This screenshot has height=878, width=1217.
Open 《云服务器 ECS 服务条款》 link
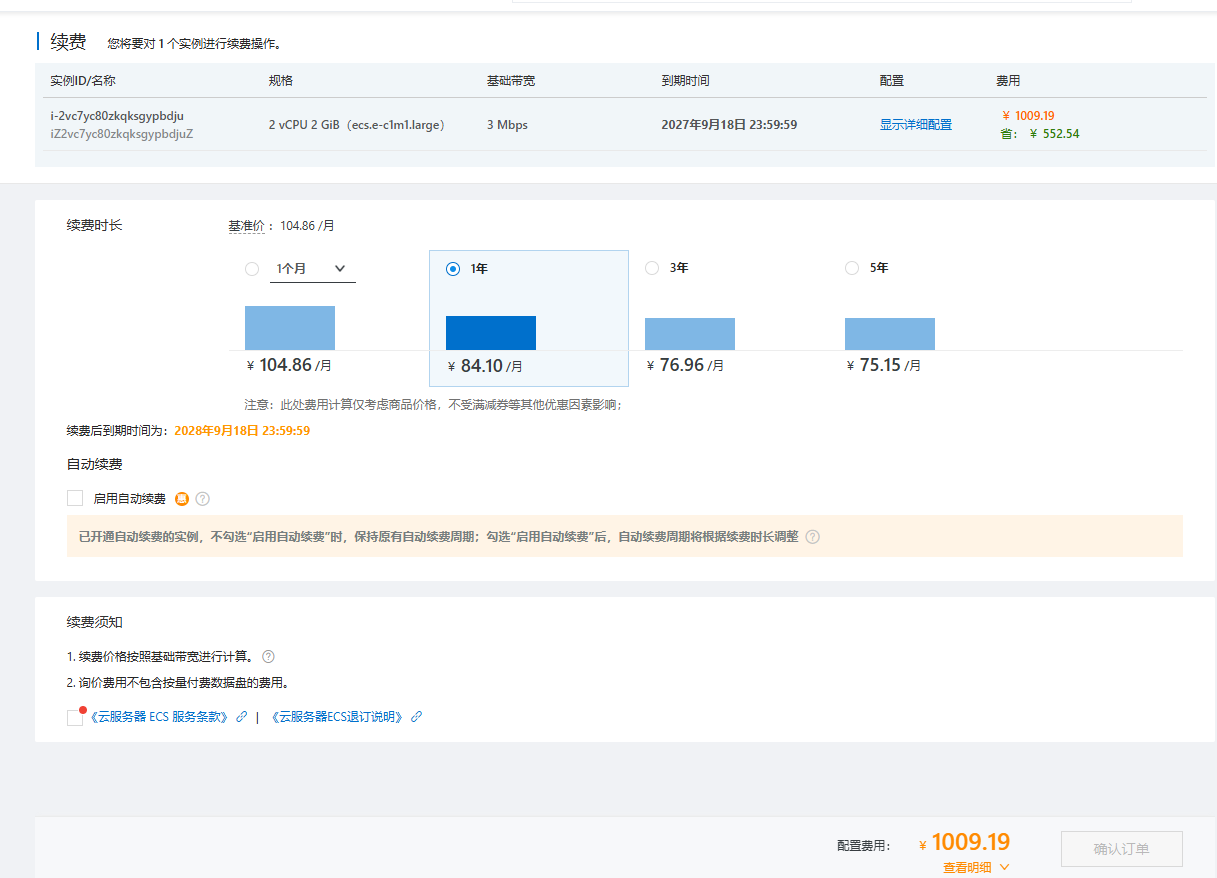tap(158, 717)
